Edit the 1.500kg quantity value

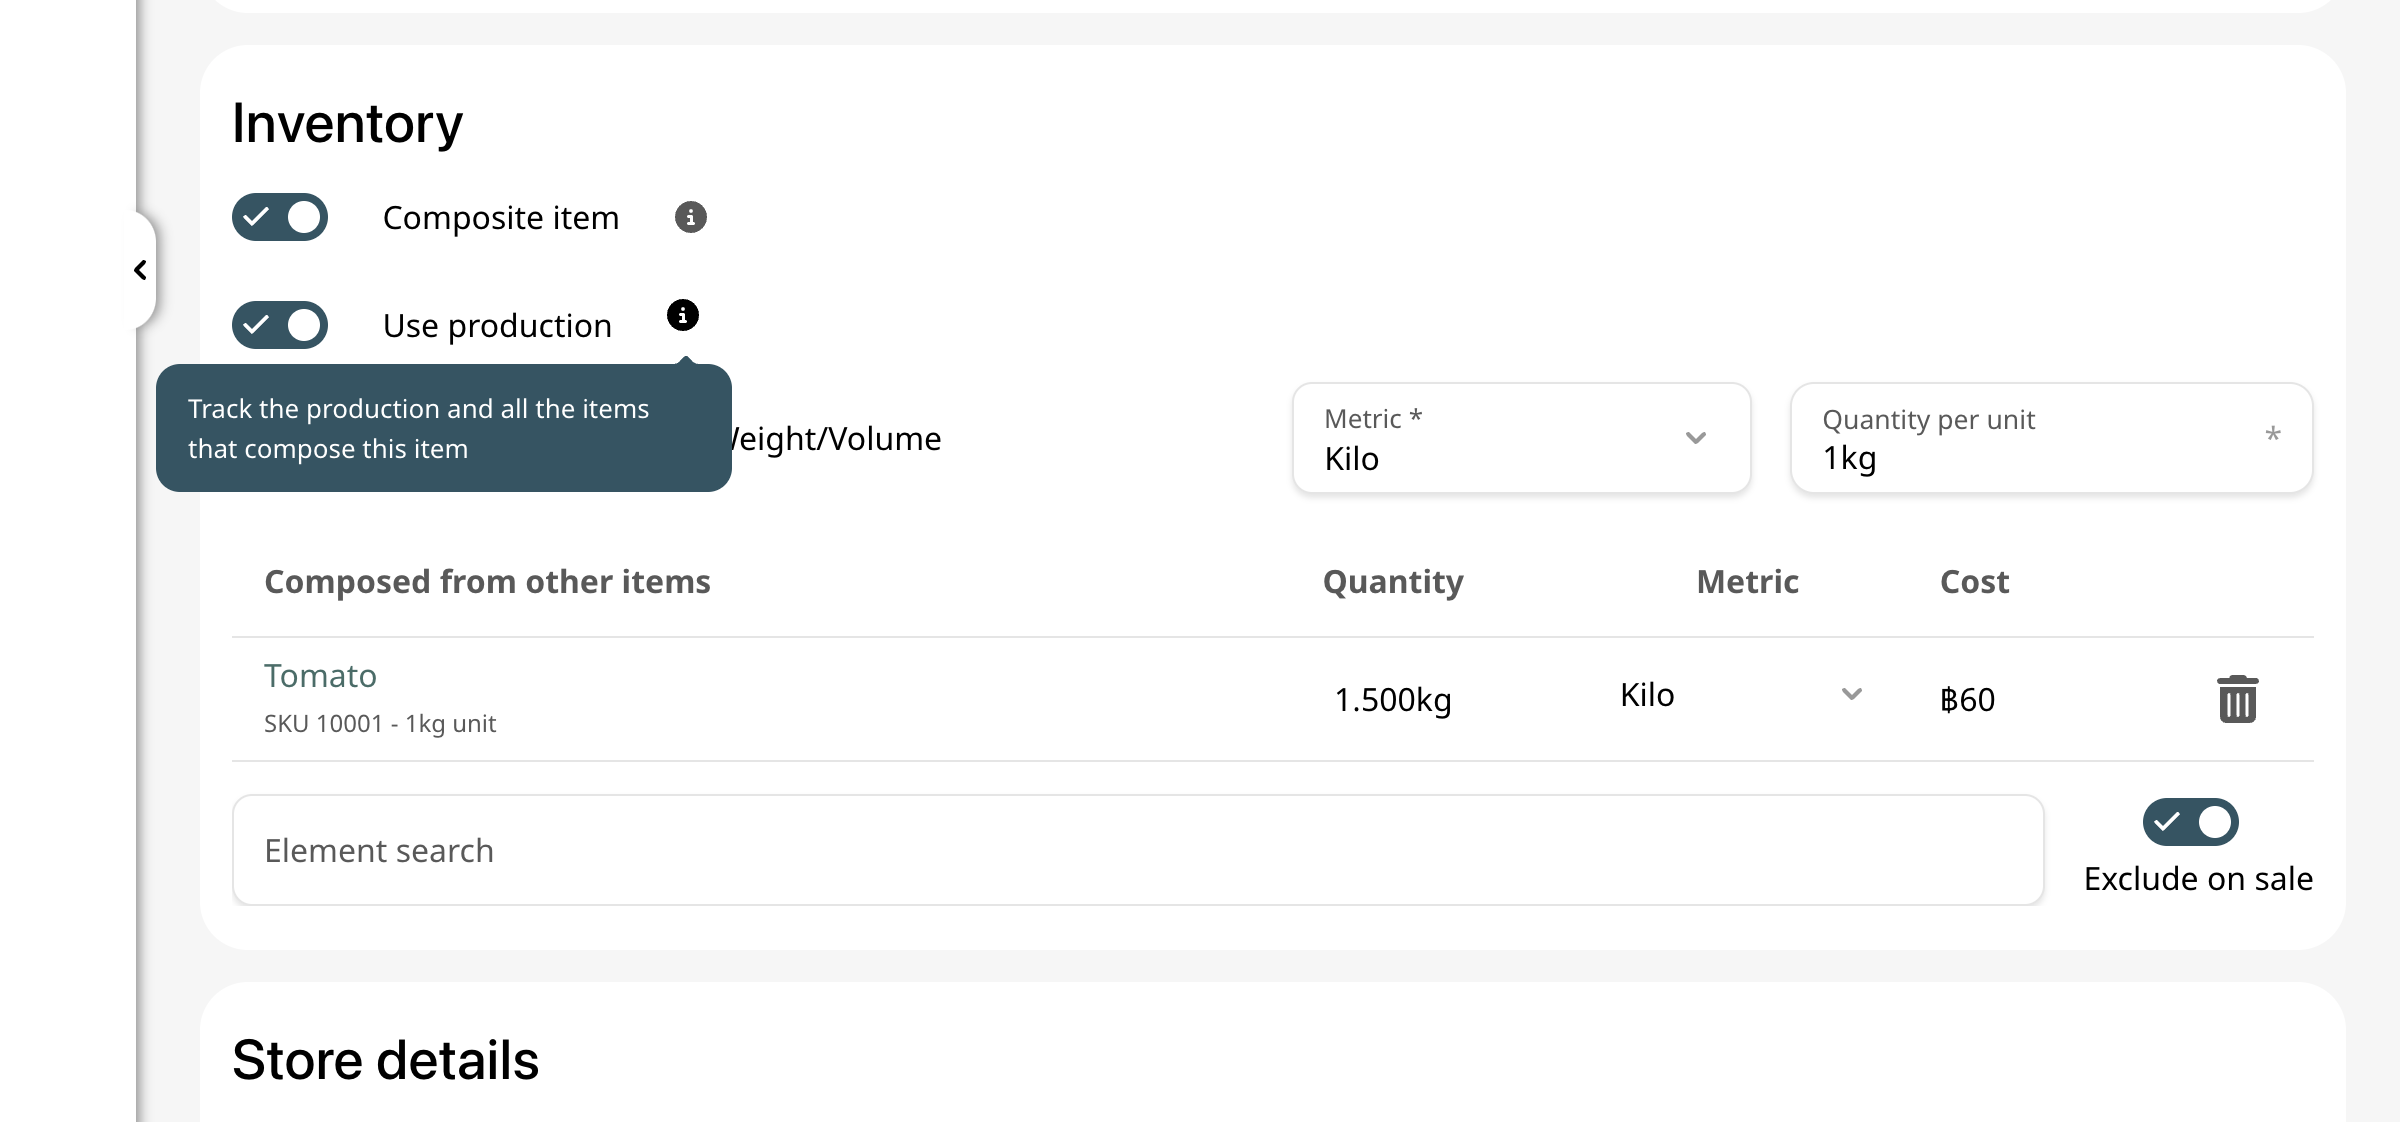pyautogui.click(x=1393, y=700)
